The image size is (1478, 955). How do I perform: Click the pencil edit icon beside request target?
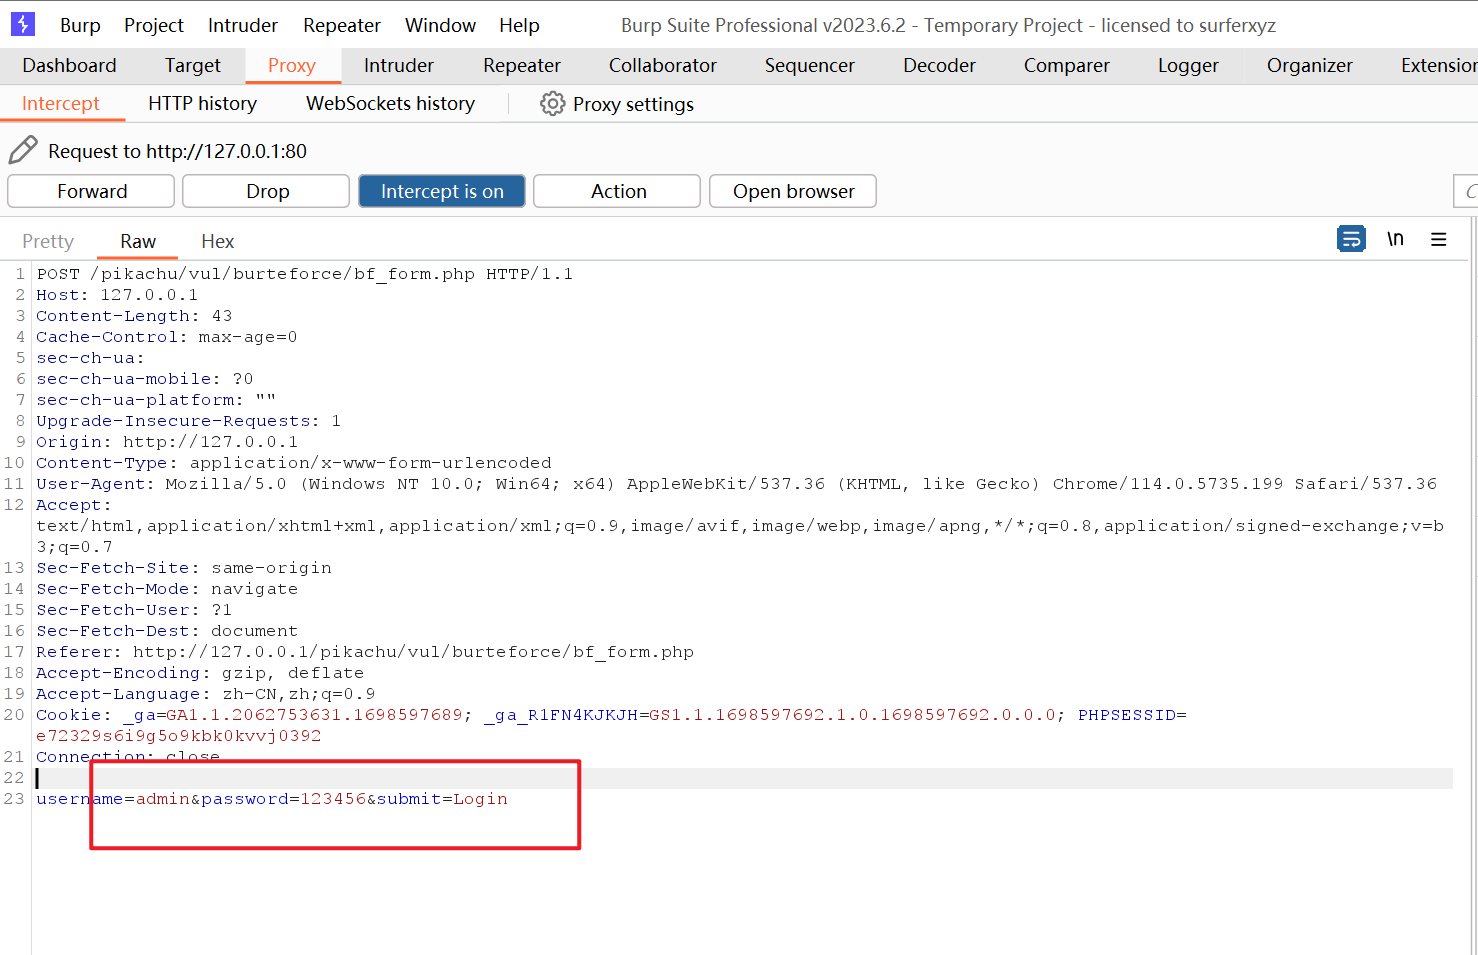click(23, 150)
